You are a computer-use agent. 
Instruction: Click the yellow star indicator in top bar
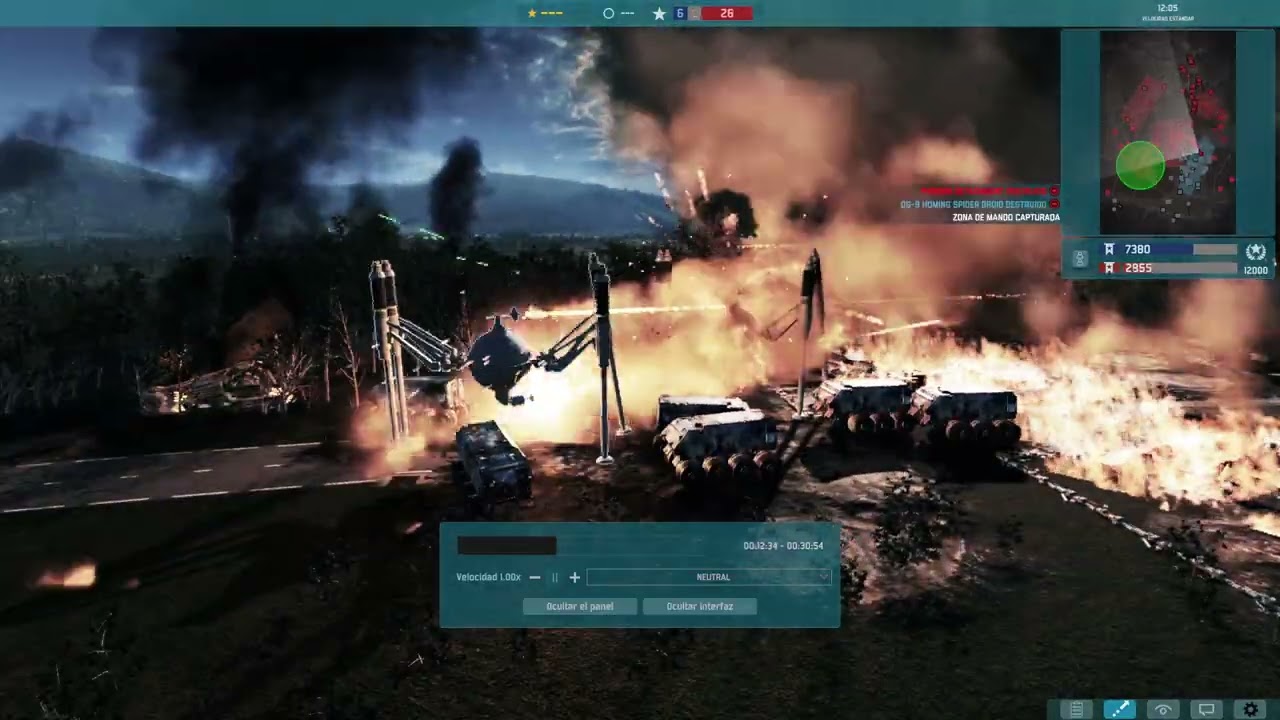[x=532, y=13]
